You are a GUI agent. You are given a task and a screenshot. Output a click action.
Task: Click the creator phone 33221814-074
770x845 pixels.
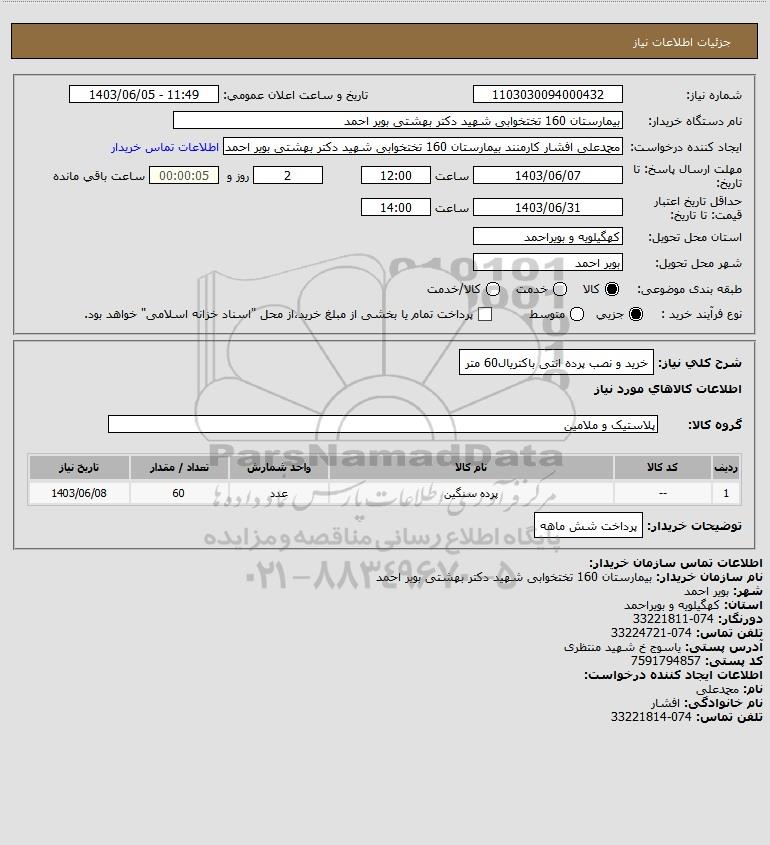coord(651,717)
